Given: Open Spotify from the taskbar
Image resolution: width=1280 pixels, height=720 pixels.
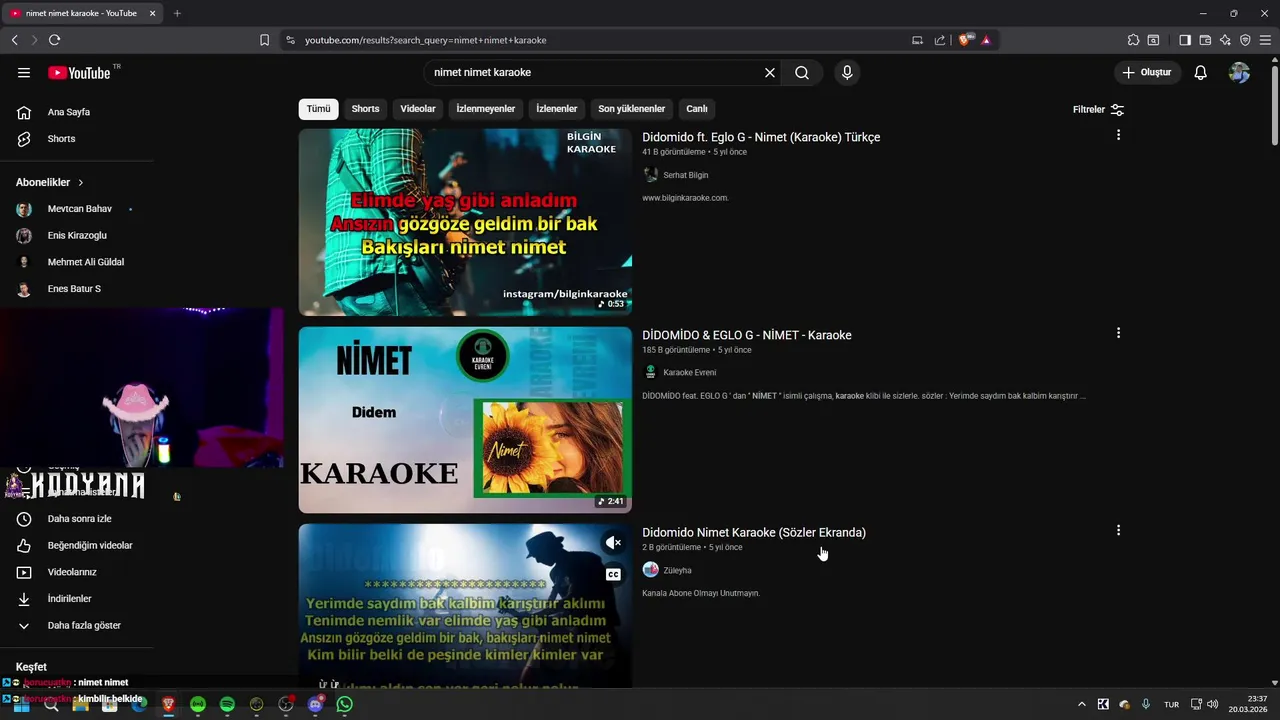Looking at the screenshot, I should coord(227,704).
